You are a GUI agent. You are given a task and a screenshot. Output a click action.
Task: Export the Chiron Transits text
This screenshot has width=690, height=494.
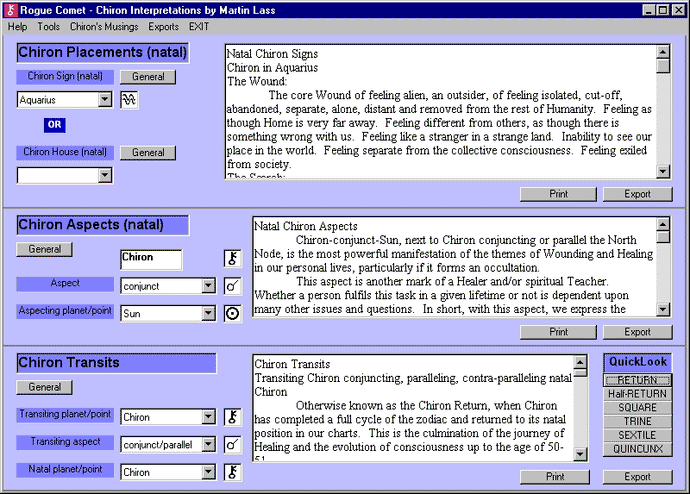(637, 477)
